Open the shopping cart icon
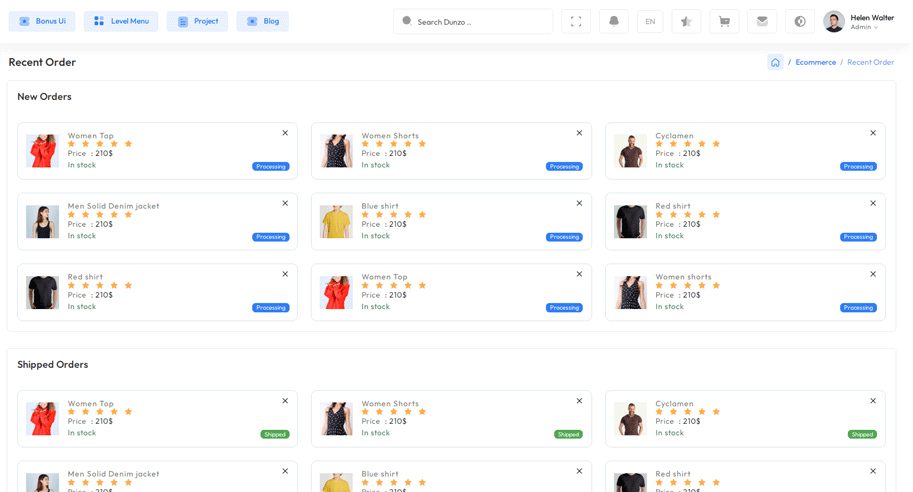913x492 pixels. [x=724, y=21]
